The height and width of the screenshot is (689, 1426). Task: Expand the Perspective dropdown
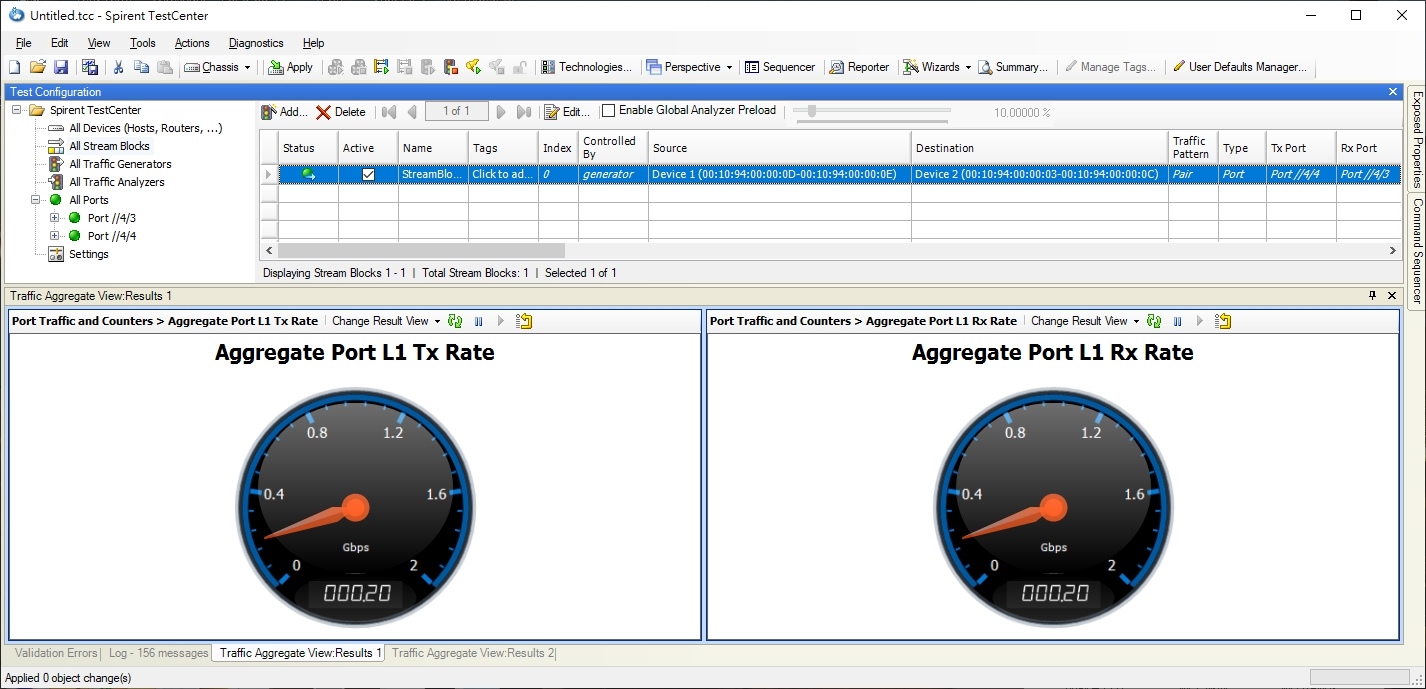pyautogui.click(x=729, y=67)
